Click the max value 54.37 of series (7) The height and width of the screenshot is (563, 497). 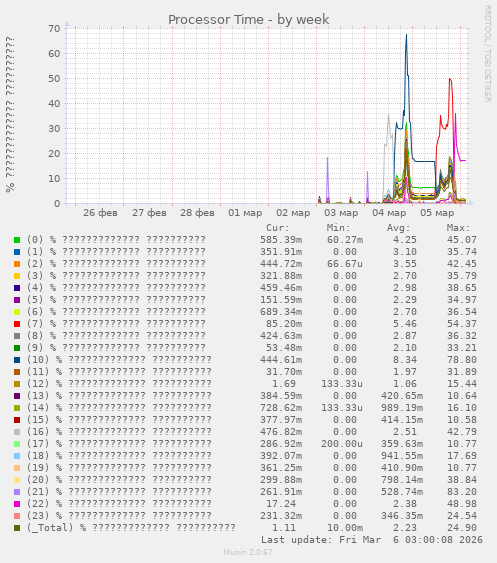pos(462,324)
